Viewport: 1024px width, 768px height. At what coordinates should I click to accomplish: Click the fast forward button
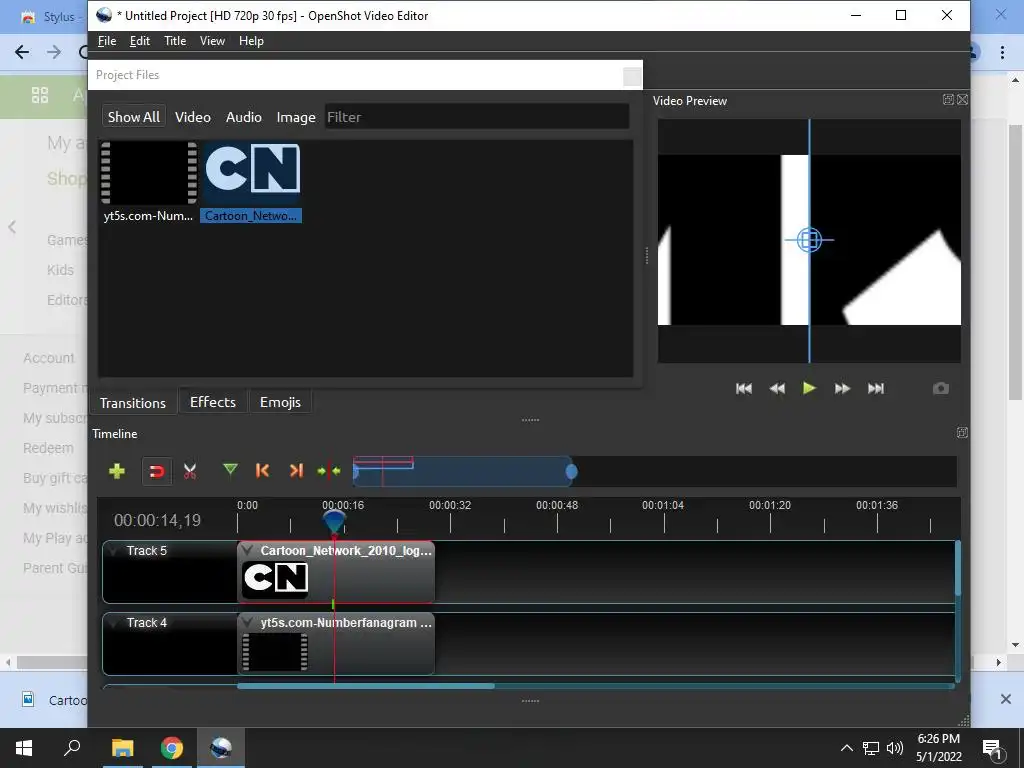[842, 389]
